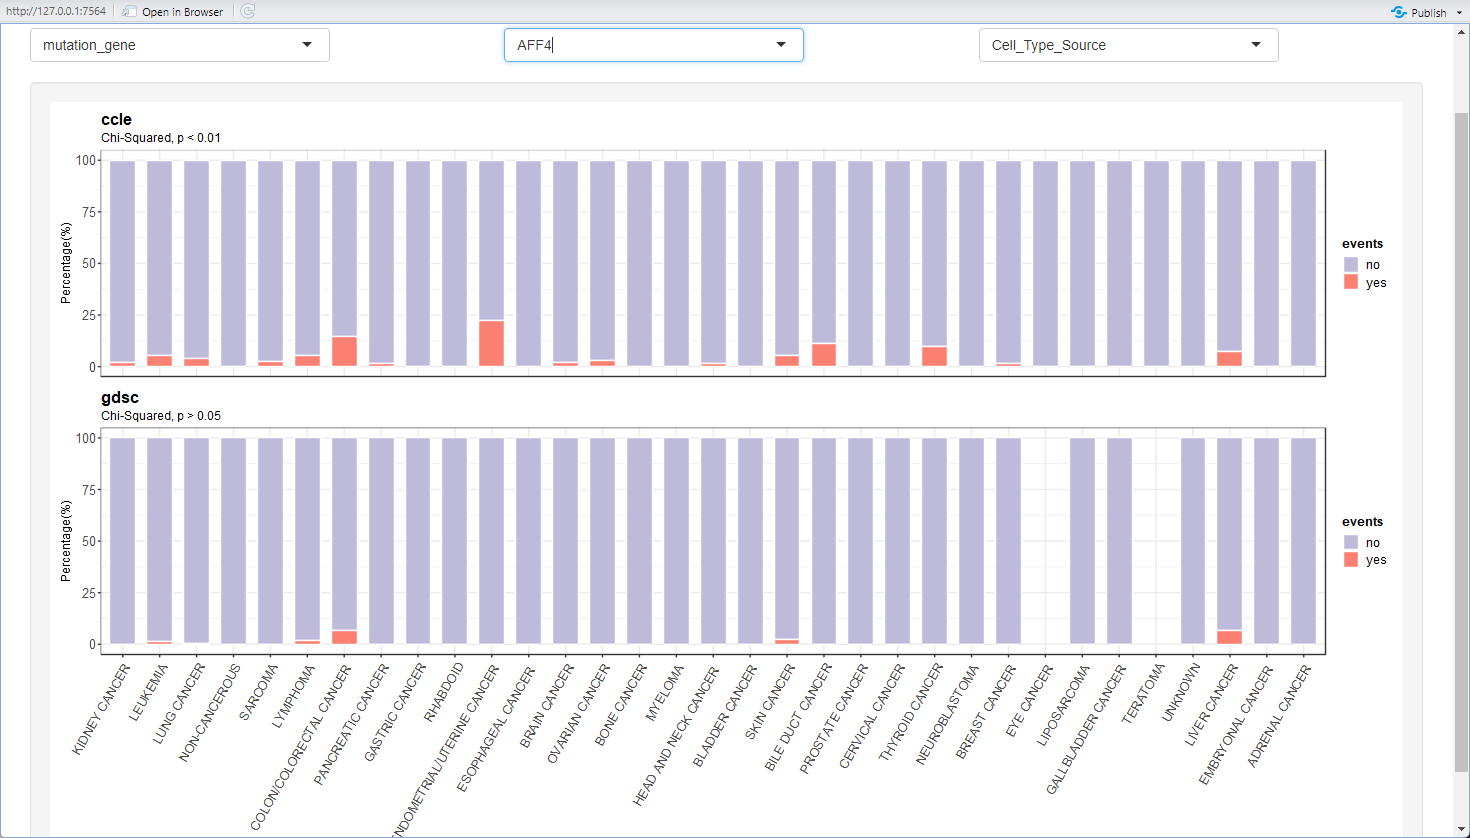Image resolution: width=1470 pixels, height=838 pixels.
Task: Click the ccle legend 'yes' swatch
Action: [1351, 282]
